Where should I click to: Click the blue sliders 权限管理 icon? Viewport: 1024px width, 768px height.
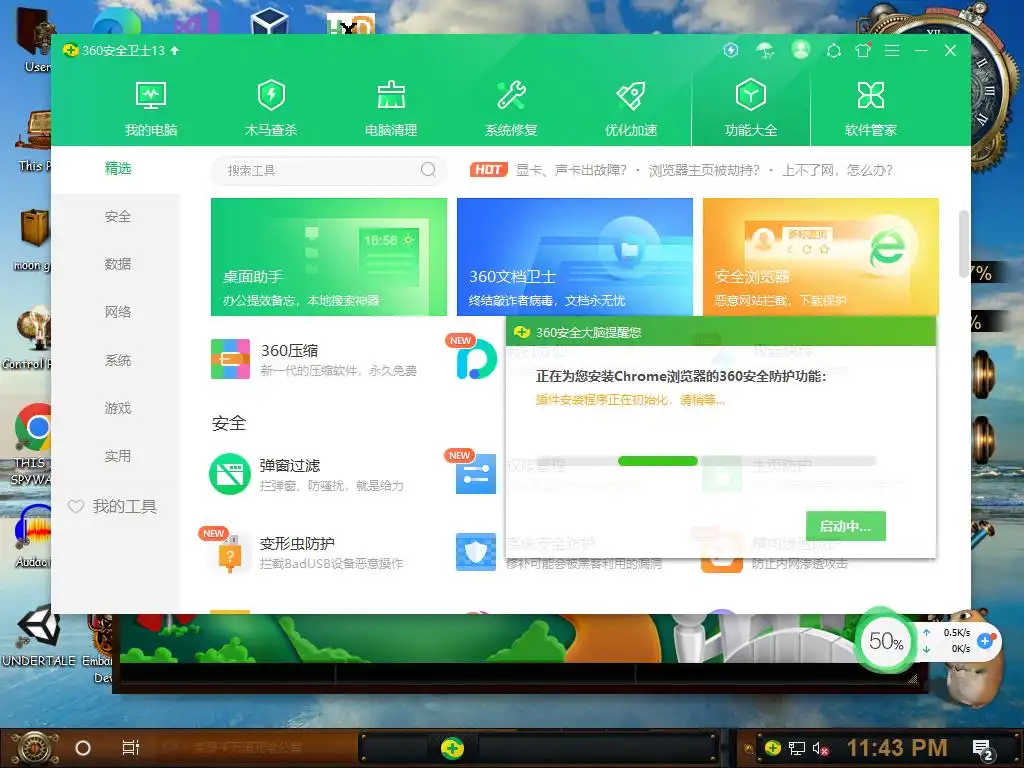pyautogui.click(x=475, y=473)
